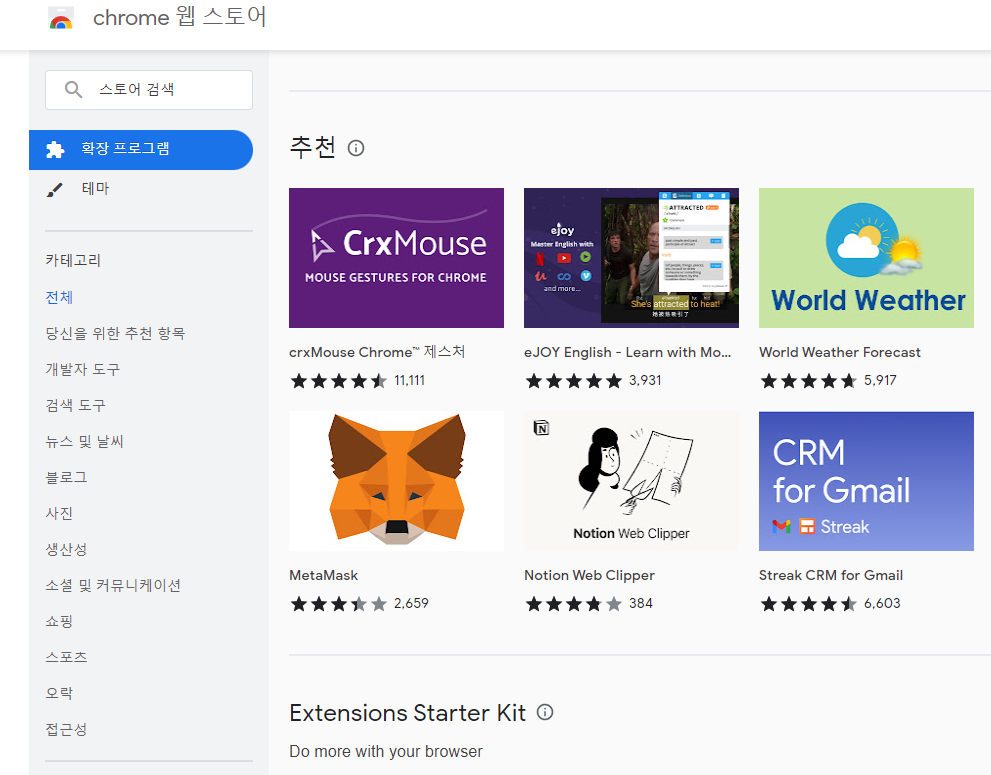Click 'Do more with your browser' text
The width and height of the screenshot is (991, 775).
(x=386, y=751)
